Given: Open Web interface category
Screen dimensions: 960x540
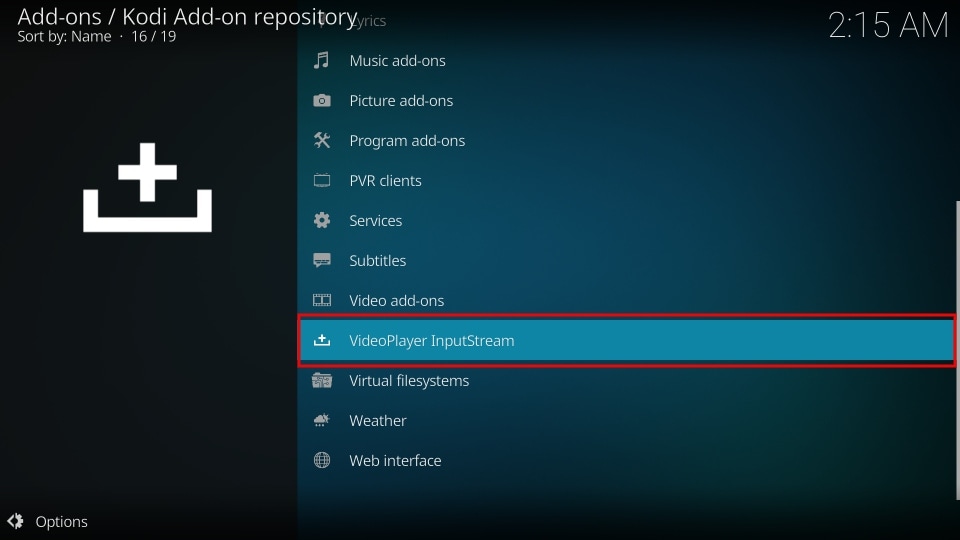Looking at the screenshot, I should 626,460.
